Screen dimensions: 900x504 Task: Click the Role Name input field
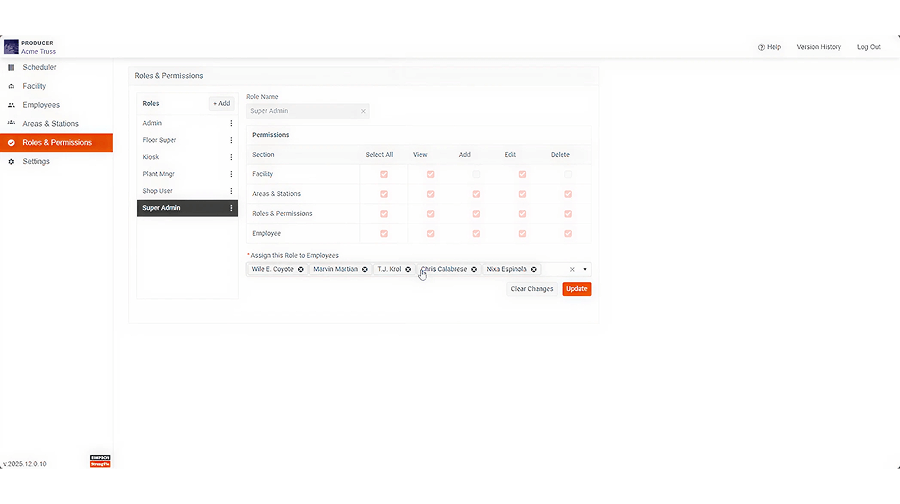pos(308,111)
